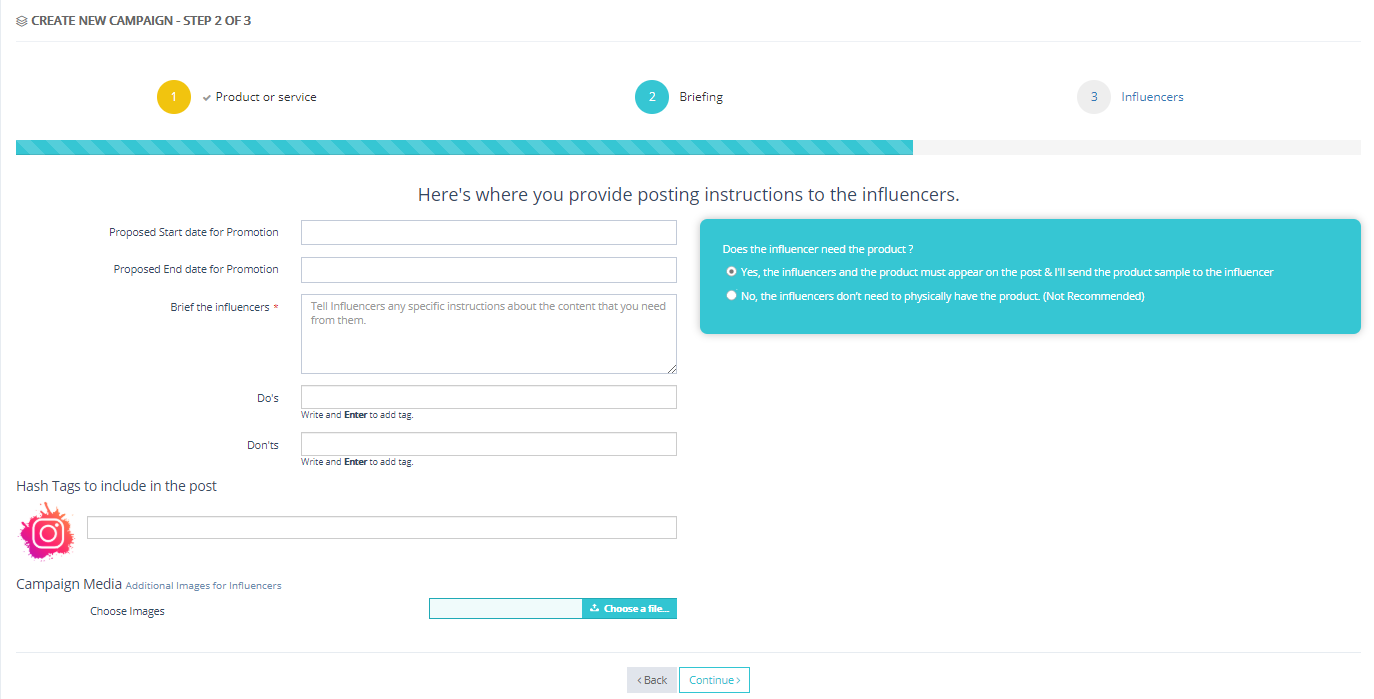This screenshot has width=1374, height=699.
Task: Click the Brief the influencers text area
Action: coord(488,334)
